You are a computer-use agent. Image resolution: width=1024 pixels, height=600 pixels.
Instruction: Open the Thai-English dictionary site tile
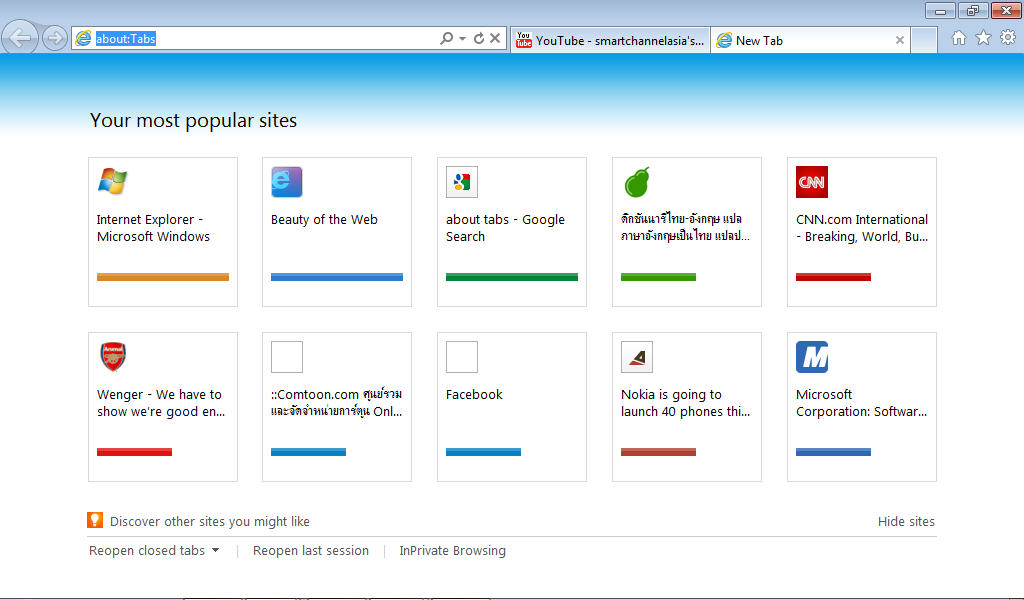[x=686, y=232]
